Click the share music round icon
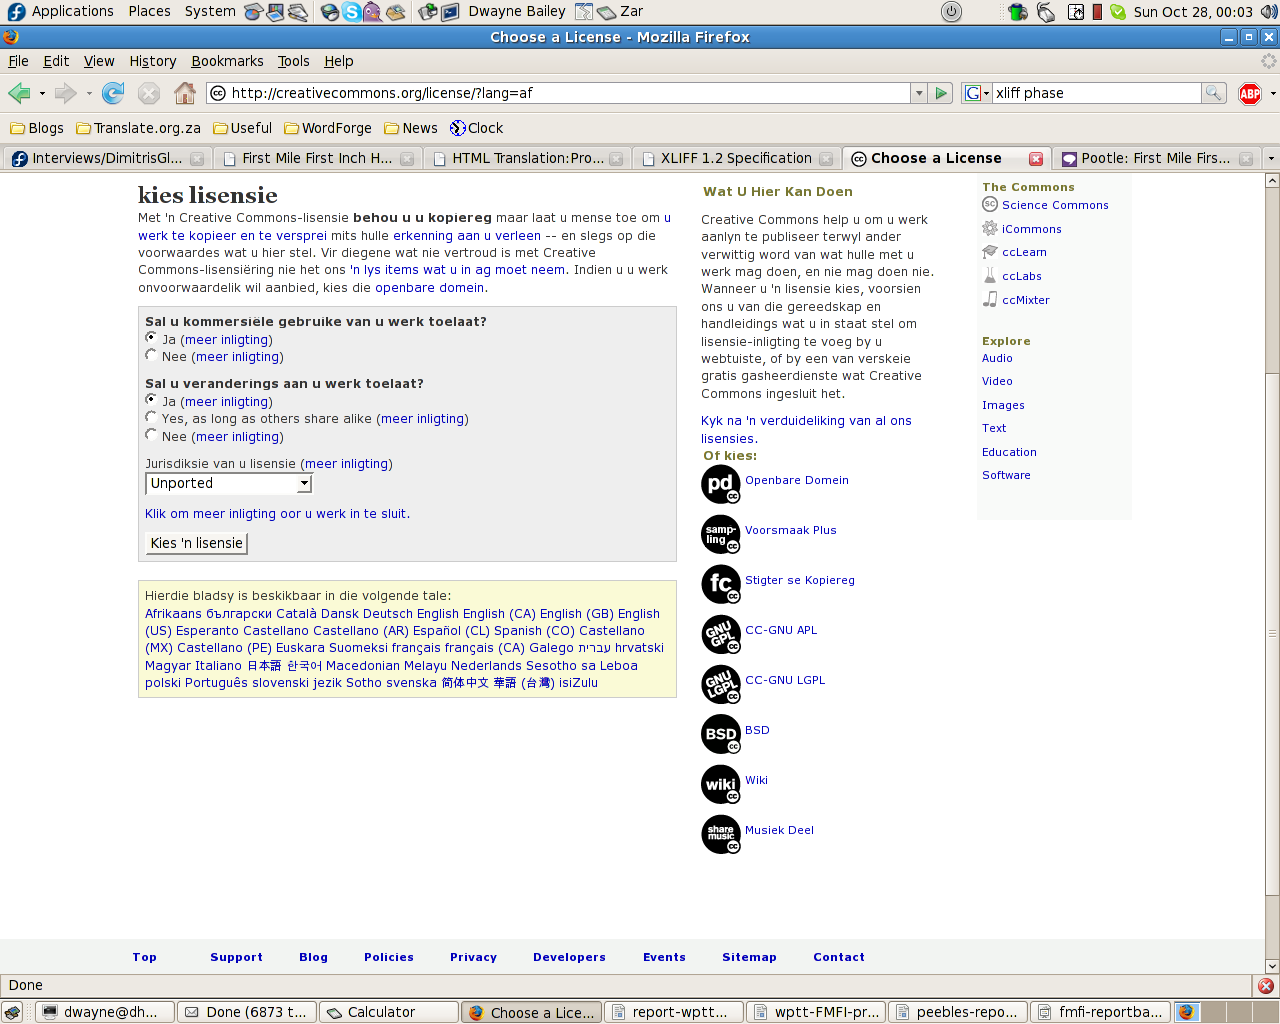The height and width of the screenshot is (1024, 1280). click(721, 835)
